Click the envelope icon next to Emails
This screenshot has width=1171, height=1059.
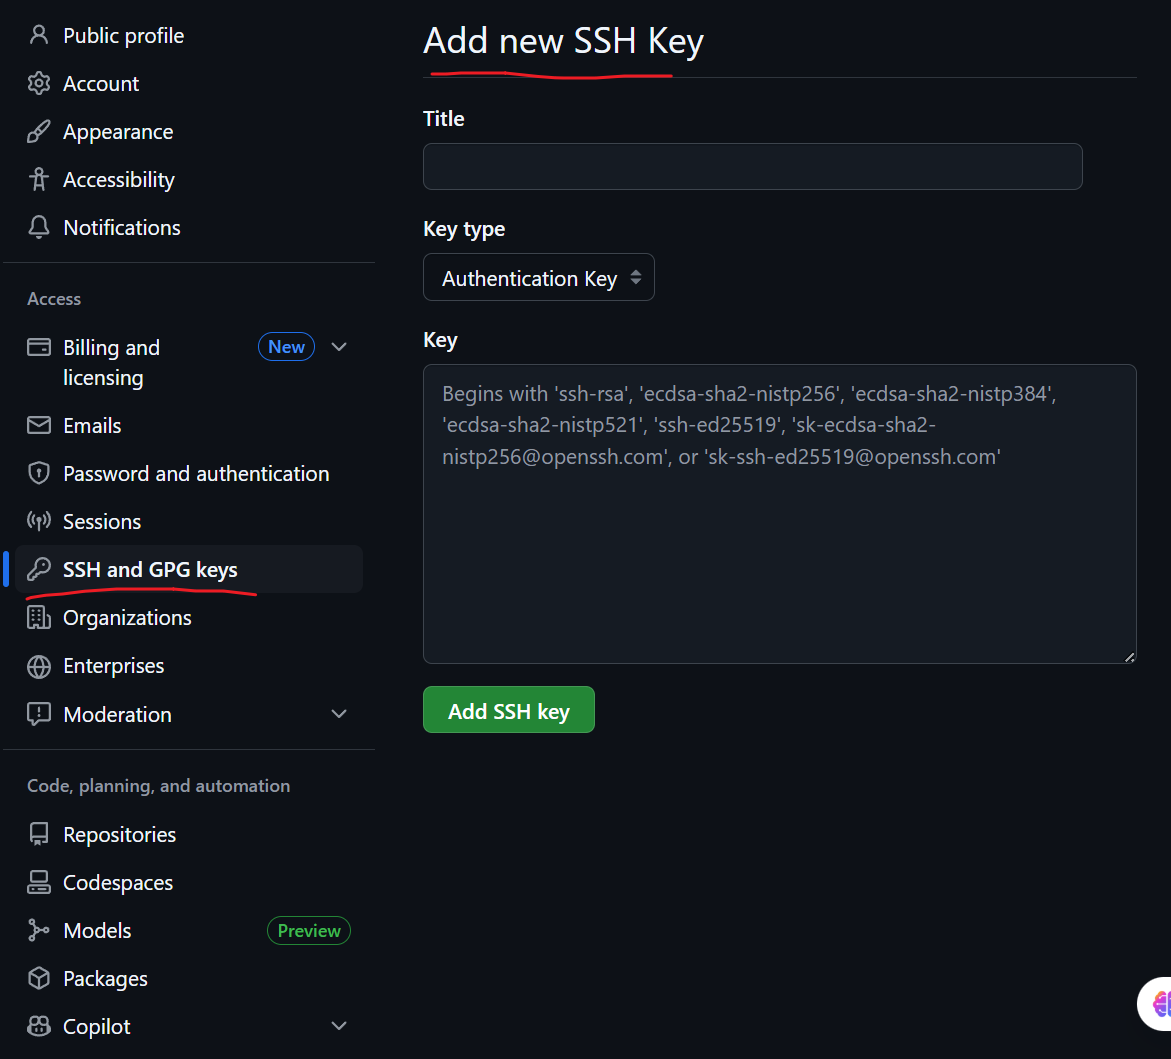click(39, 425)
